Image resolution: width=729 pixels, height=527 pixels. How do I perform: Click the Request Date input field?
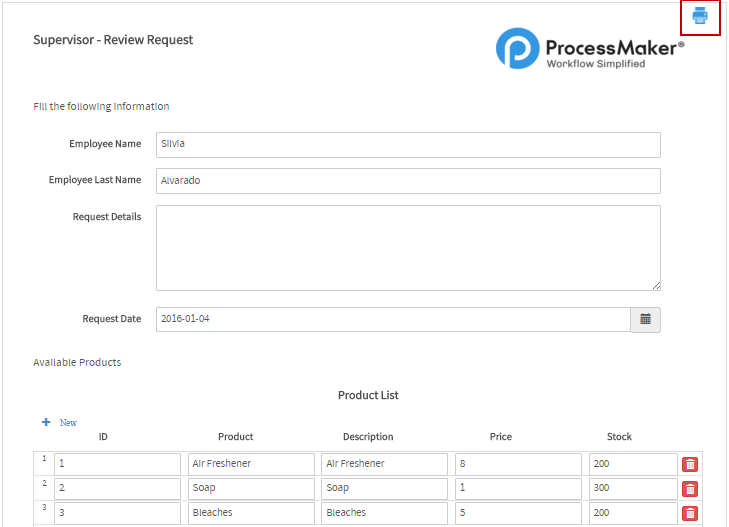click(392, 319)
